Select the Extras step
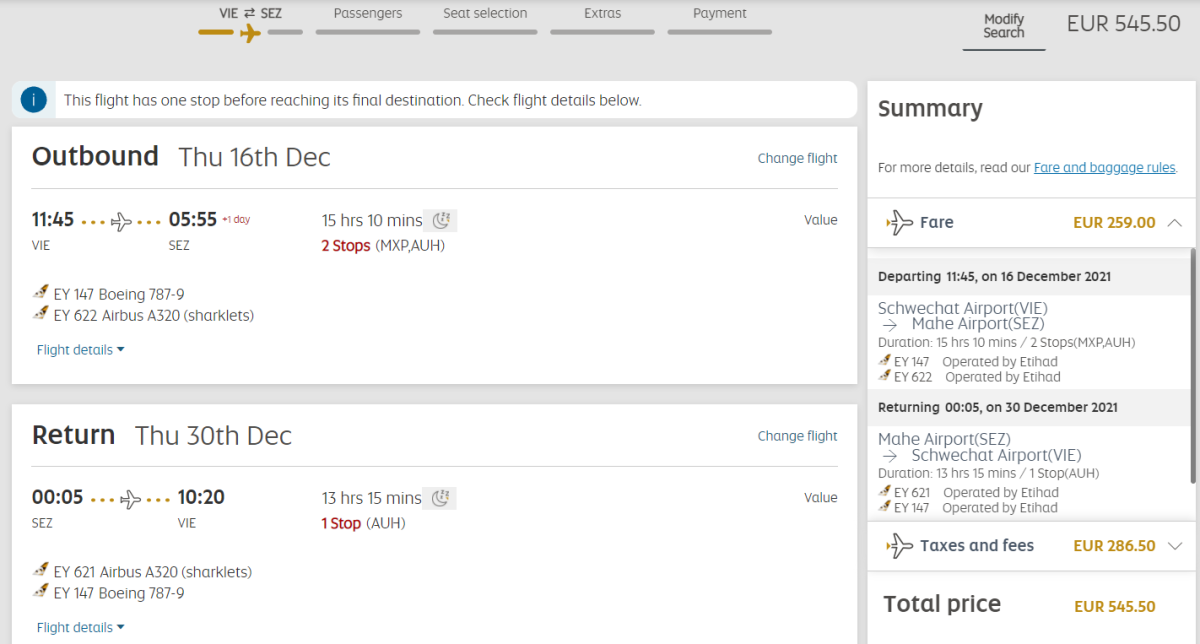Image resolution: width=1200 pixels, height=644 pixels. tap(602, 14)
